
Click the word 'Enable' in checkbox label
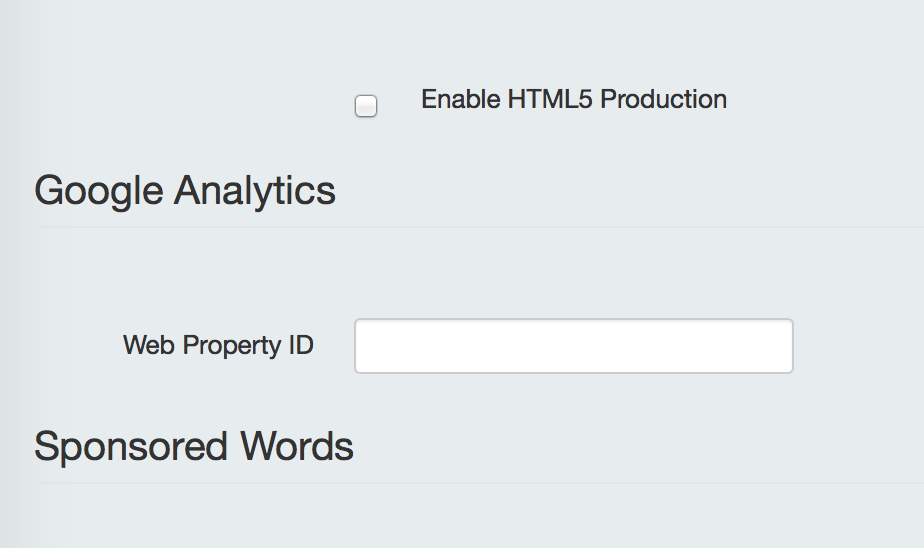[x=461, y=99]
